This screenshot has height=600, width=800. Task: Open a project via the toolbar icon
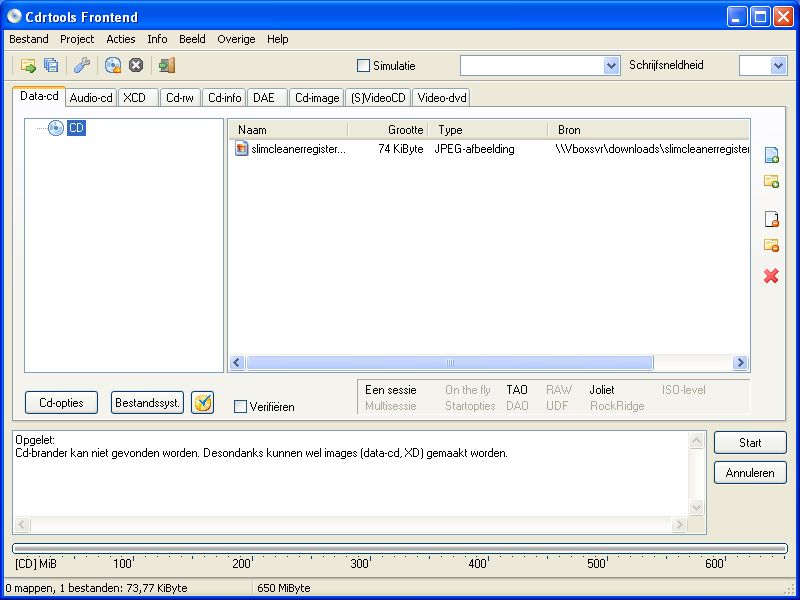tap(27, 64)
